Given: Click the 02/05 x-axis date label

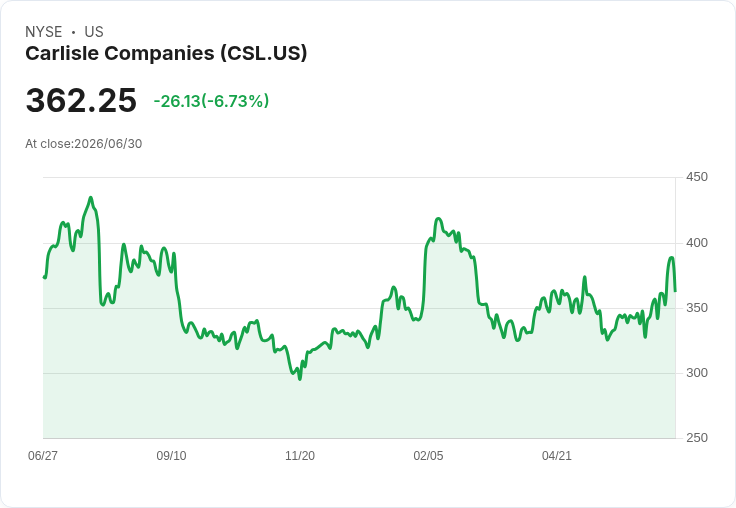Looking at the screenshot, I should [x=428, y=455].
